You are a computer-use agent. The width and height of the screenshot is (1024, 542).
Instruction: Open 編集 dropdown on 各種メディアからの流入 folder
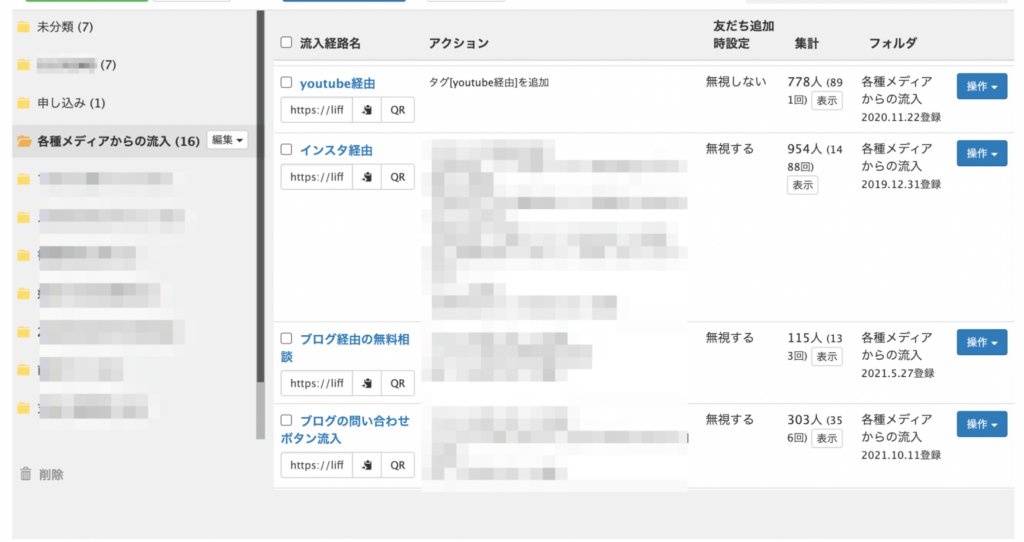227,141
